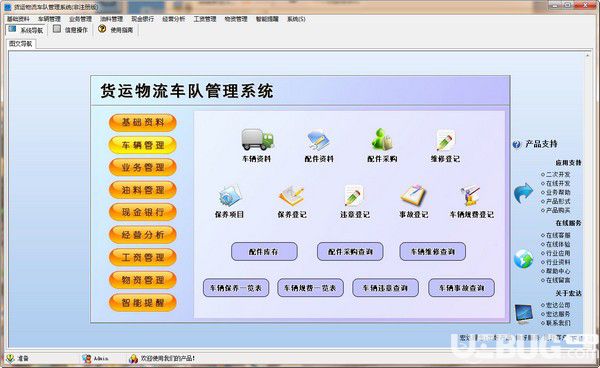Open the 保养登记 icon
This screenshot has width=600, height=368.
292,196
